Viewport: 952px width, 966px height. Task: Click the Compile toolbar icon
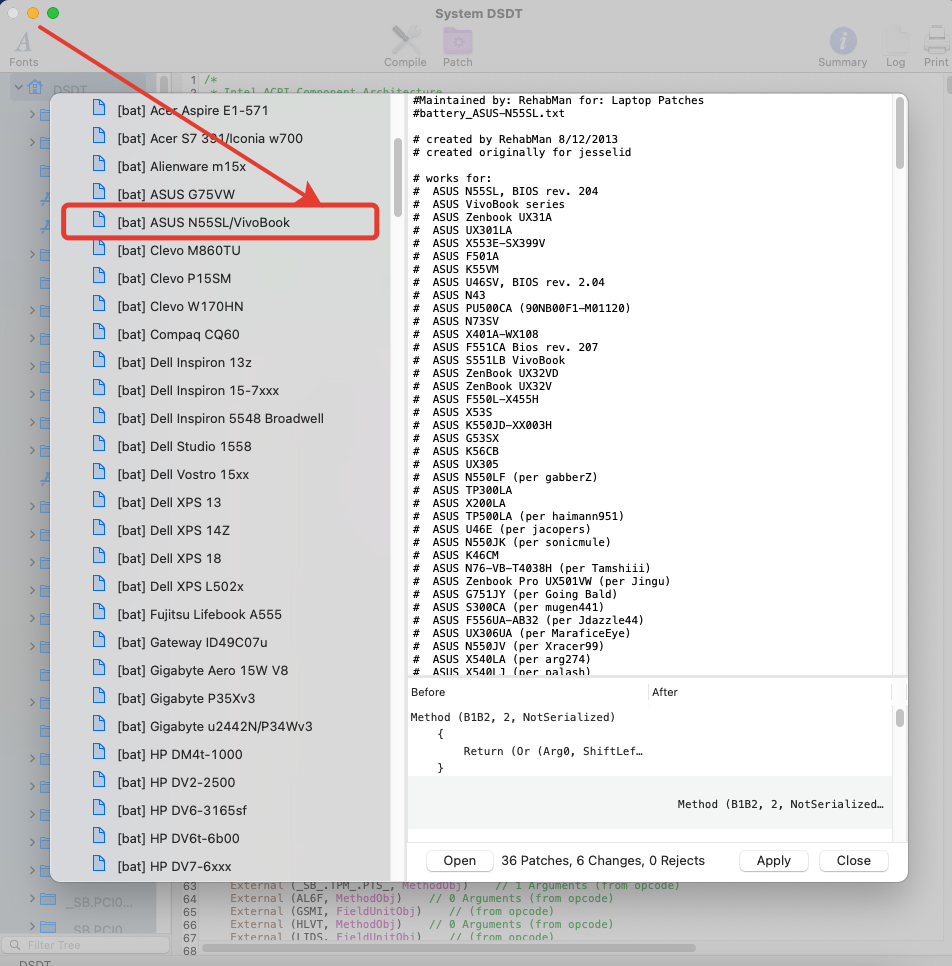[x=405, y=47]
